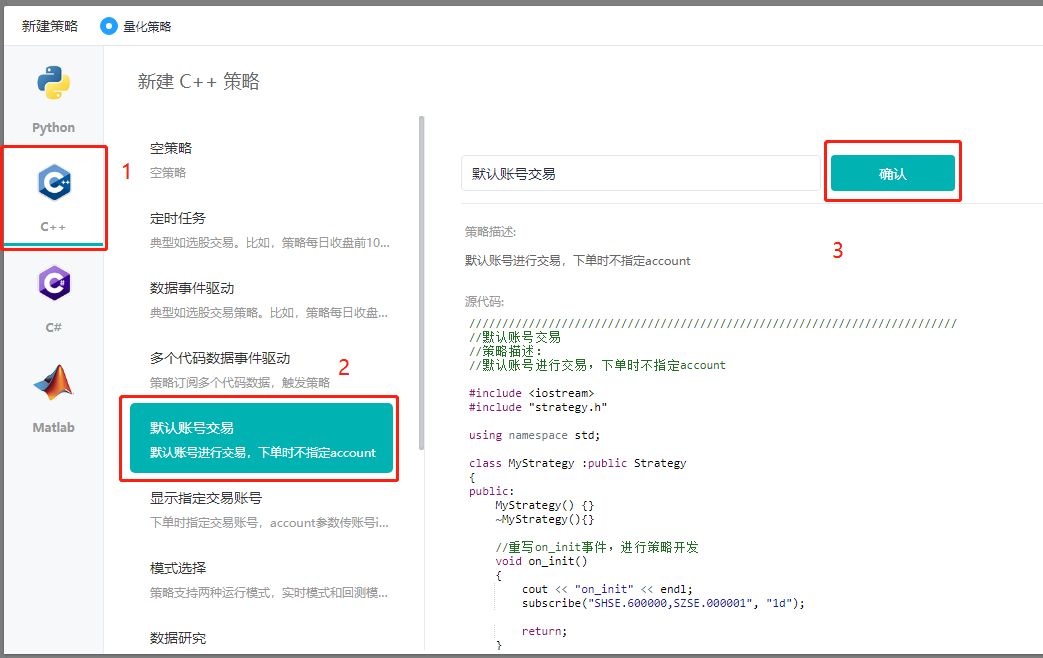Viewport: 1043px width, 658px height.
Task: Click the ~MyStrategy(){} destructor line
Action: point(545,519)
